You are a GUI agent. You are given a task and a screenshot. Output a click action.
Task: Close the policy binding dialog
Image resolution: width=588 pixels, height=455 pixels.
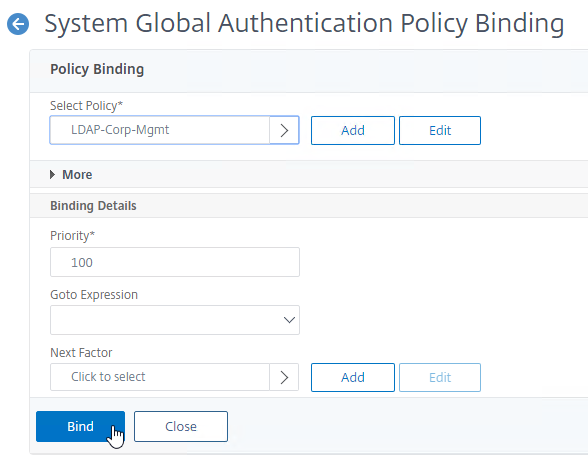point(181,426)
